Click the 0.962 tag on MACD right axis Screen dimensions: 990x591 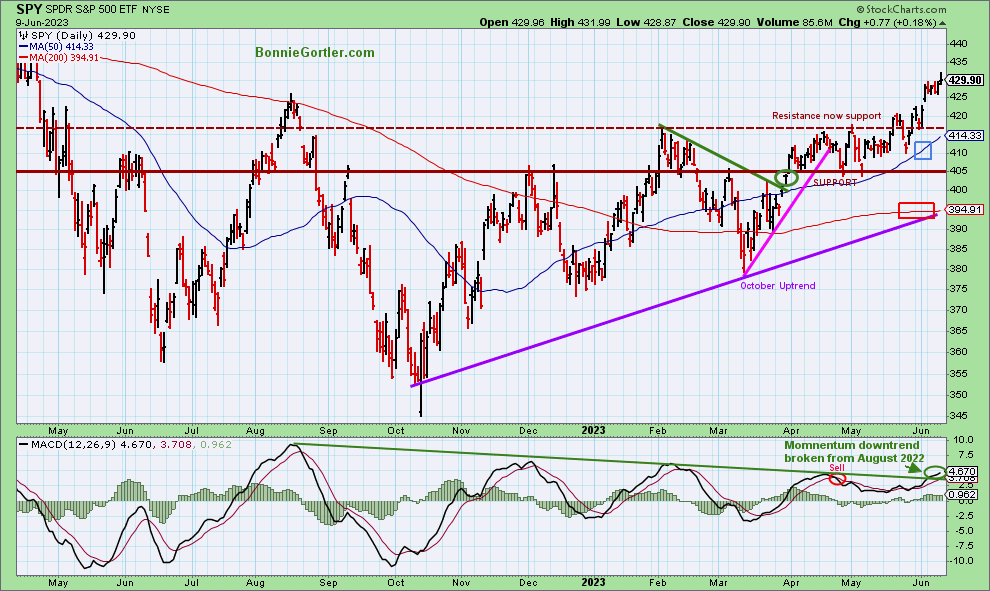point(963,494)
